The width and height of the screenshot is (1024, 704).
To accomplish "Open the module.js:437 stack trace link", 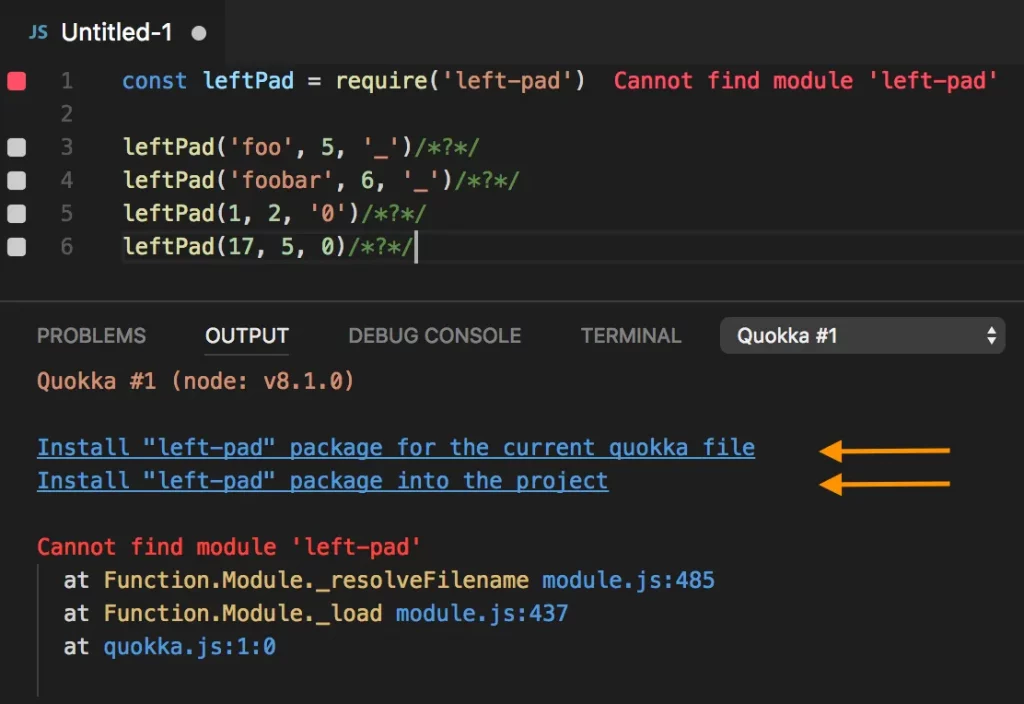I will [x=482, y=614].
